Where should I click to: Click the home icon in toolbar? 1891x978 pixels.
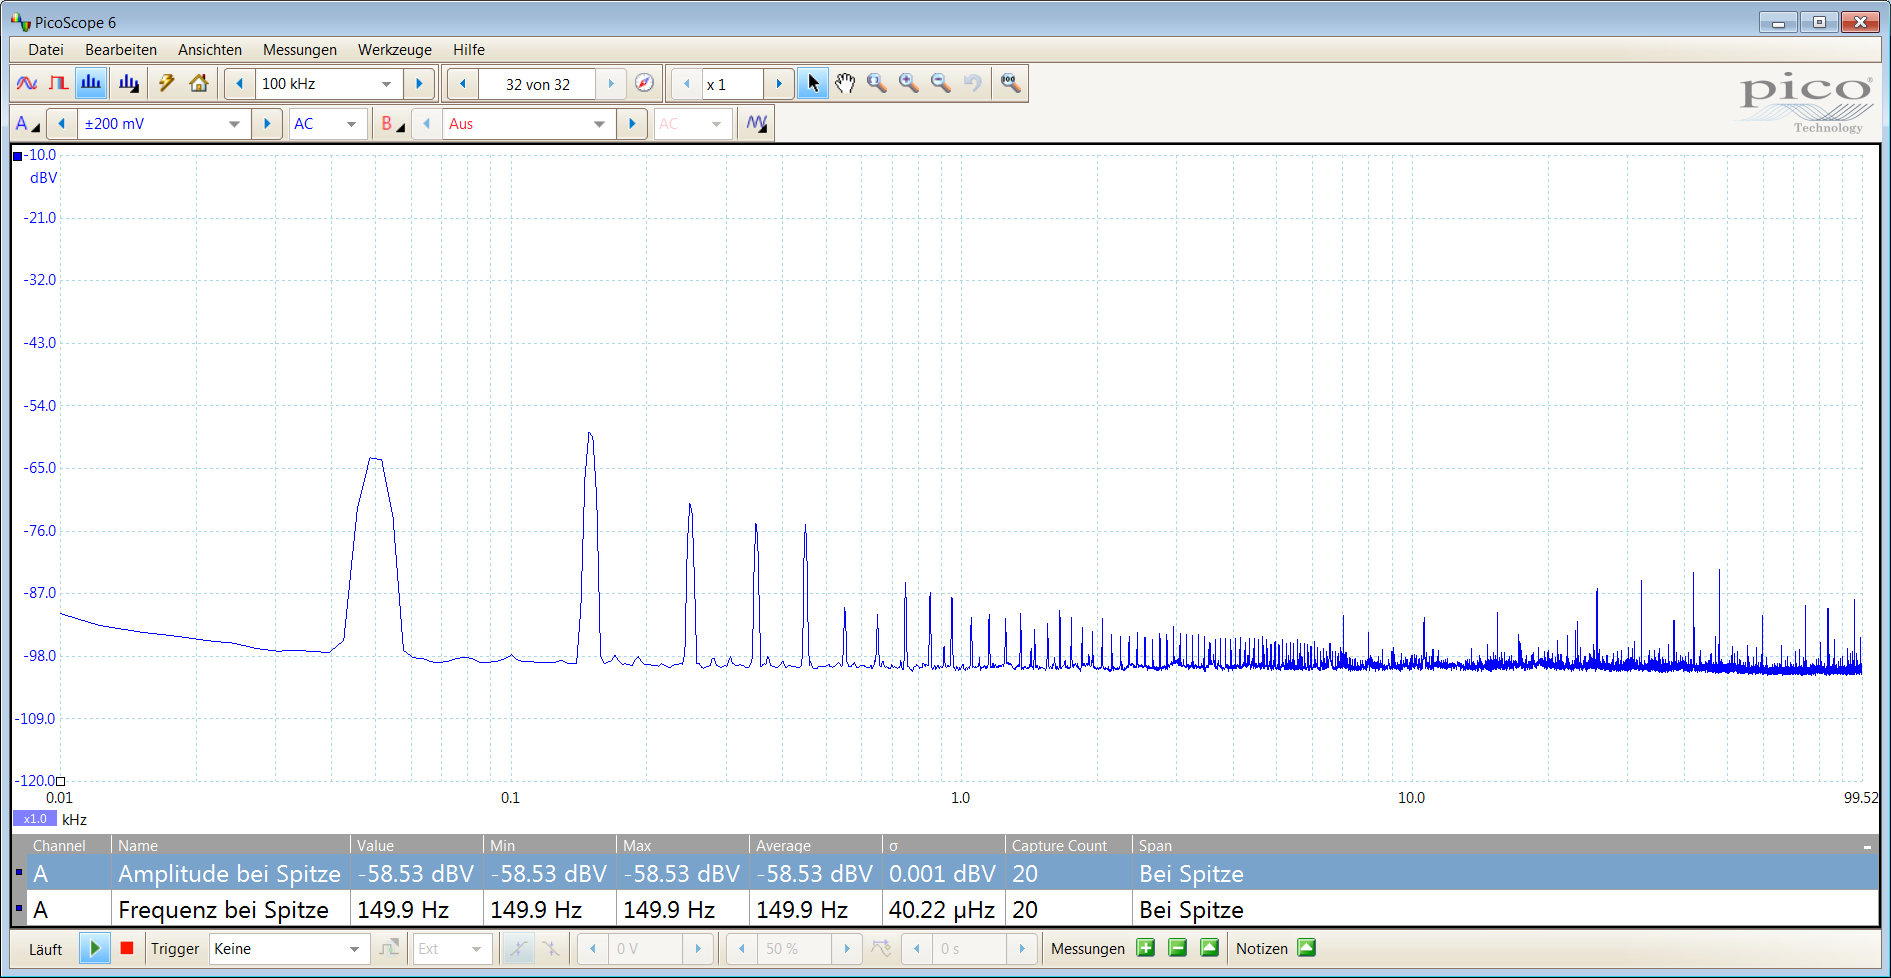pyautogui.click(x=199, y=84)
